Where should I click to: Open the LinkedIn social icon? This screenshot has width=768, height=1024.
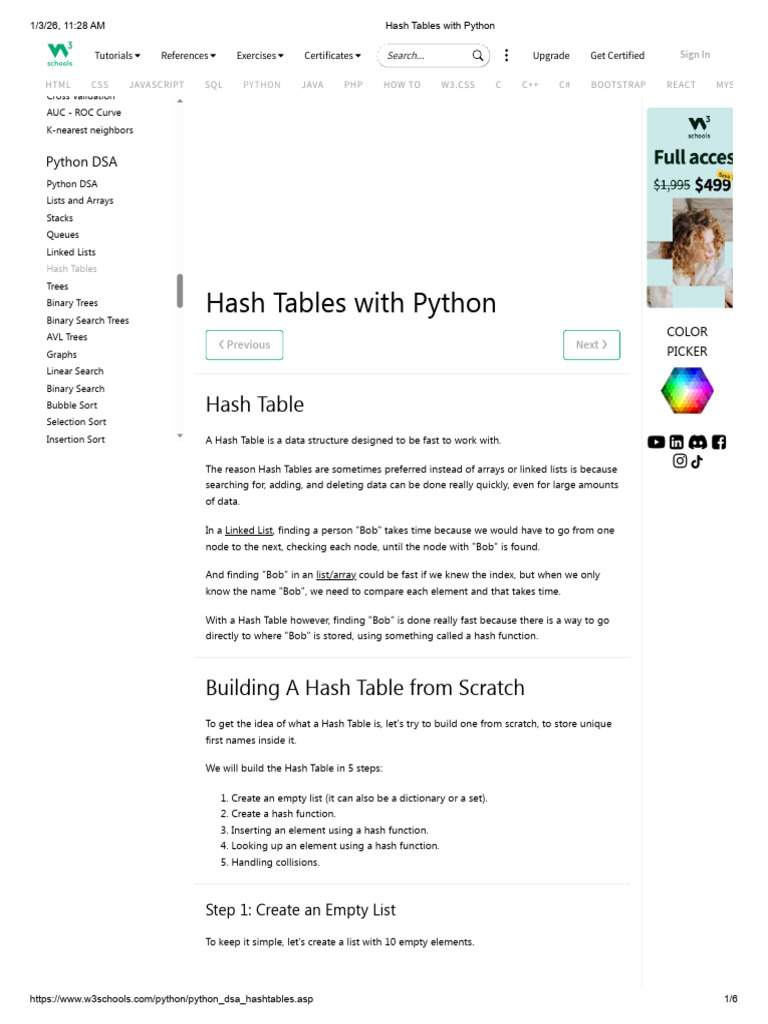(x=677, y=442)
